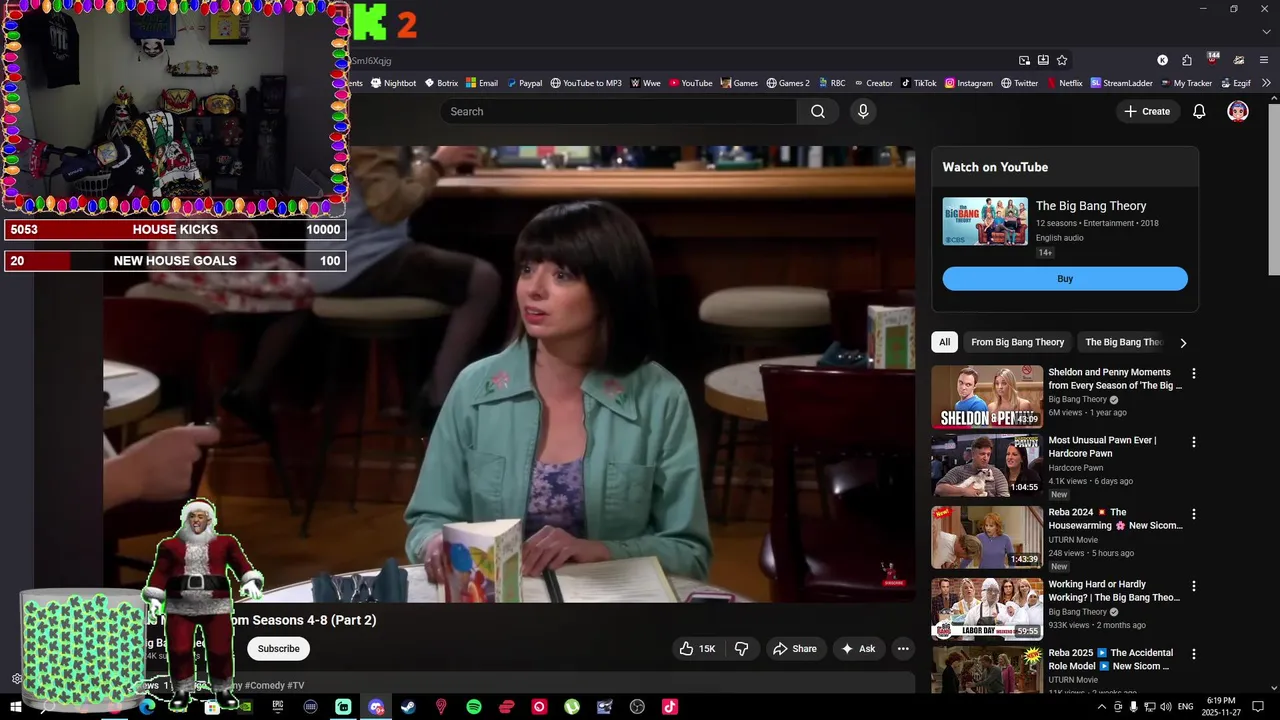Open the Netflix bookmark
This screenshot has height=720, width=1280.
(1064, 83)
